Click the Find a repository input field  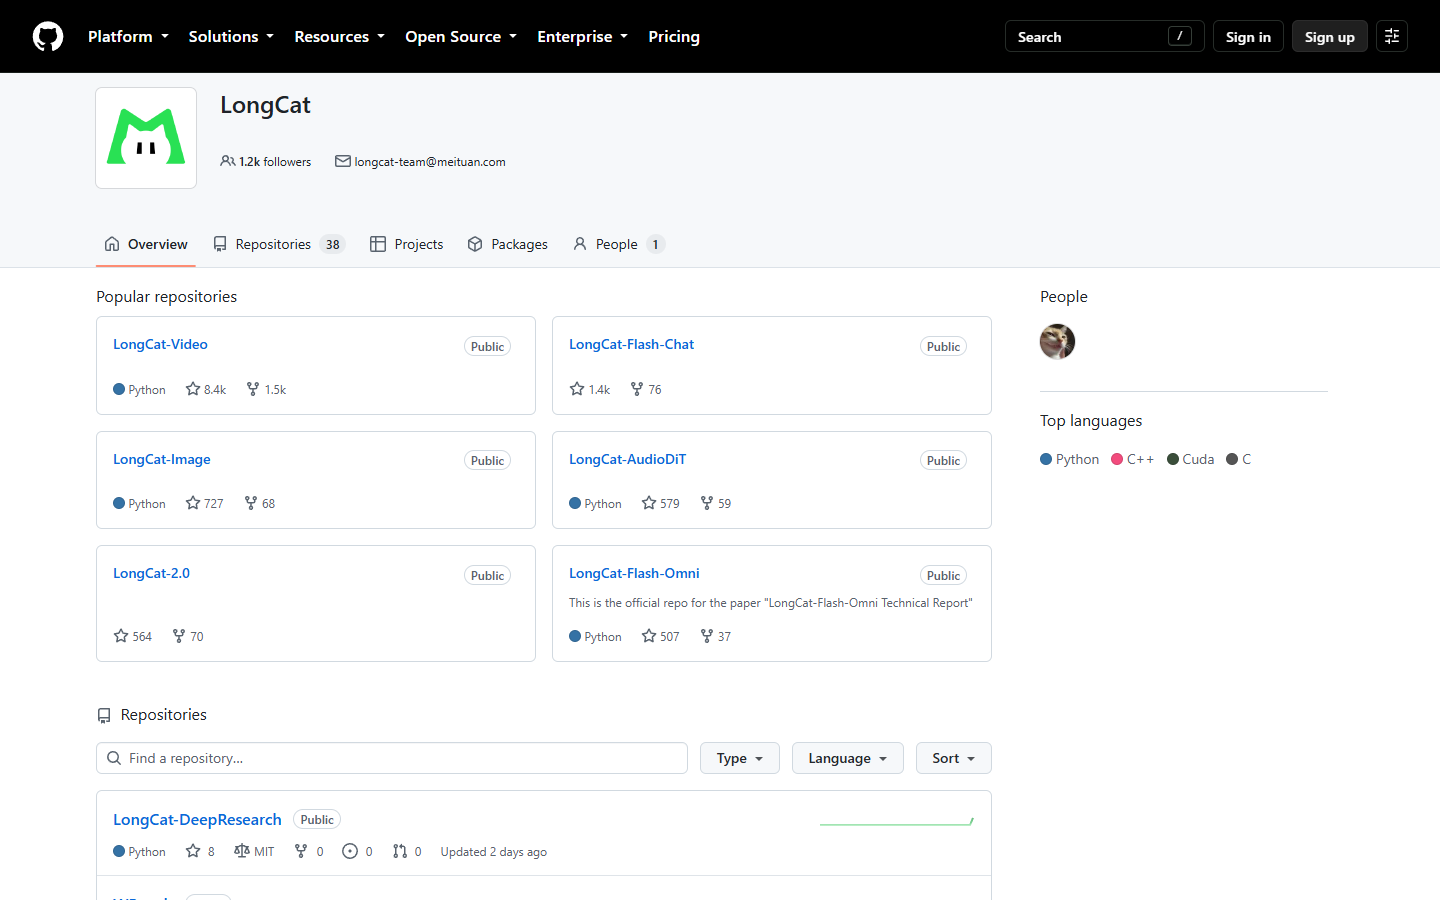click(x=392, y=758)
